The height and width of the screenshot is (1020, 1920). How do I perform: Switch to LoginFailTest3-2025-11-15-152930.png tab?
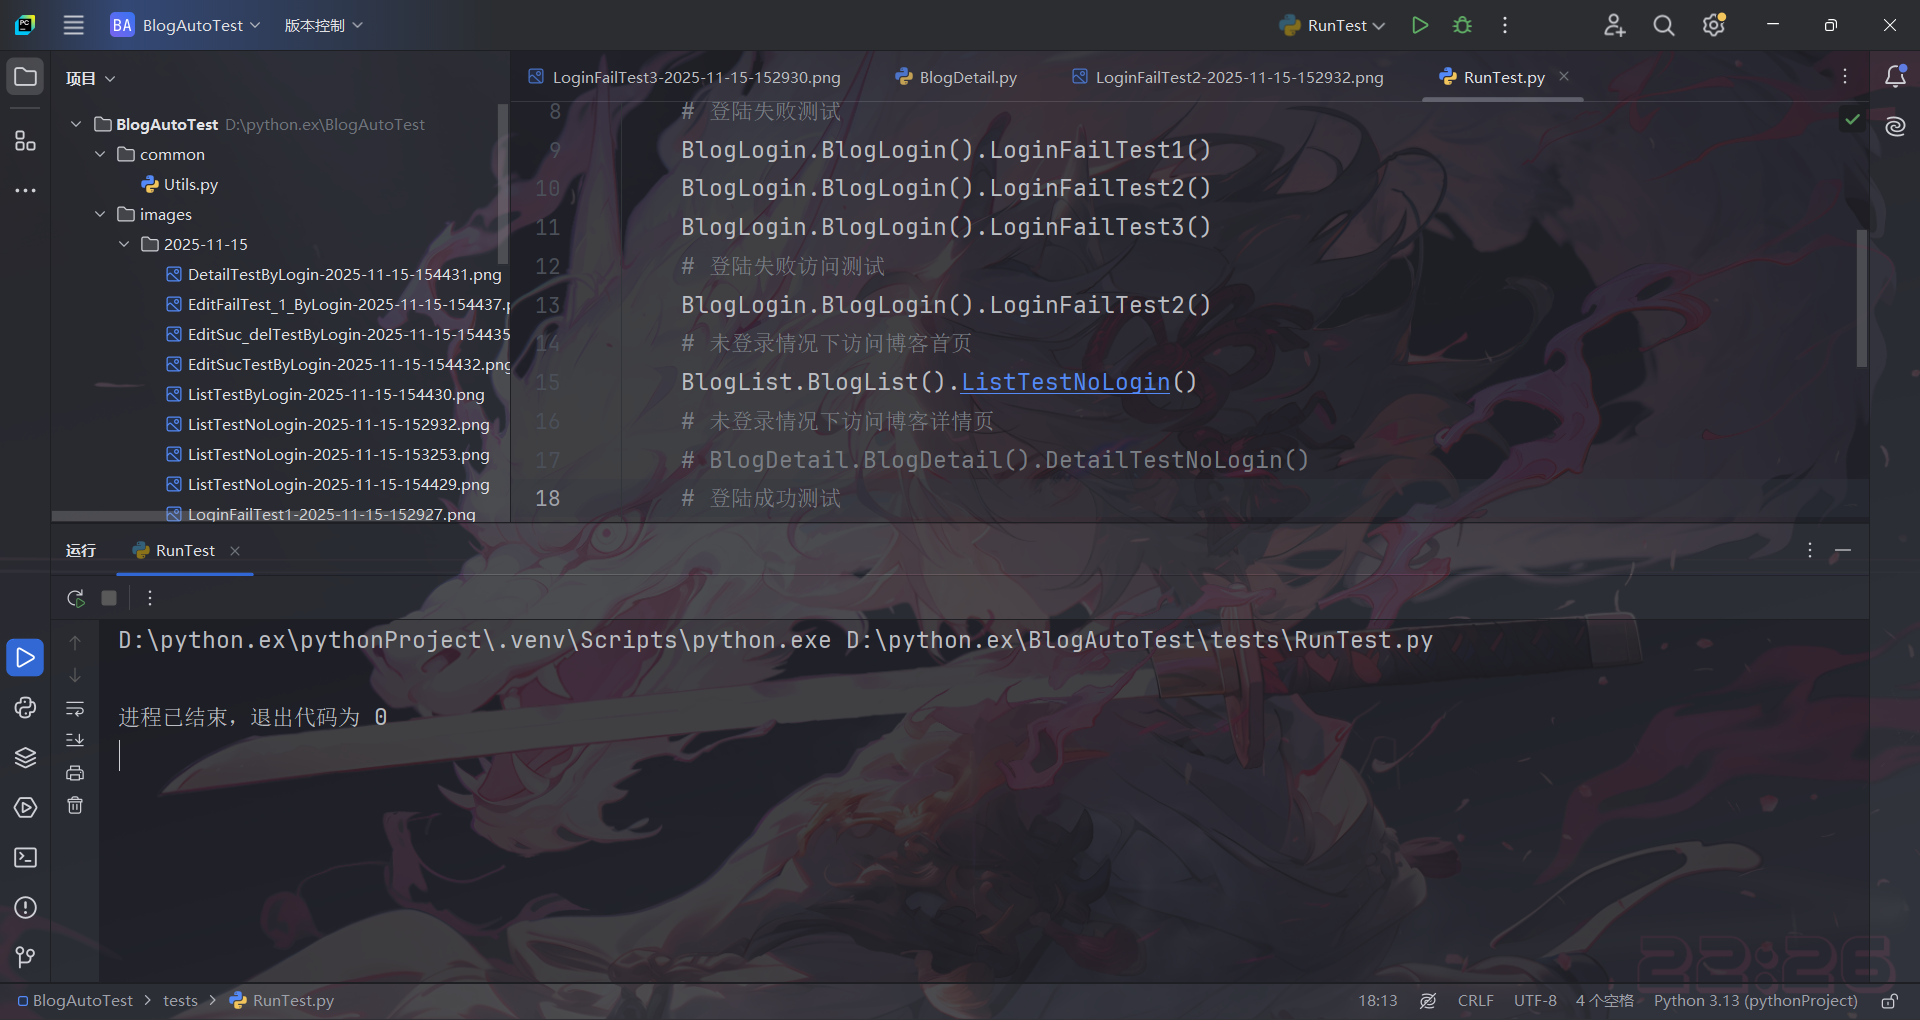coord(685,77)
